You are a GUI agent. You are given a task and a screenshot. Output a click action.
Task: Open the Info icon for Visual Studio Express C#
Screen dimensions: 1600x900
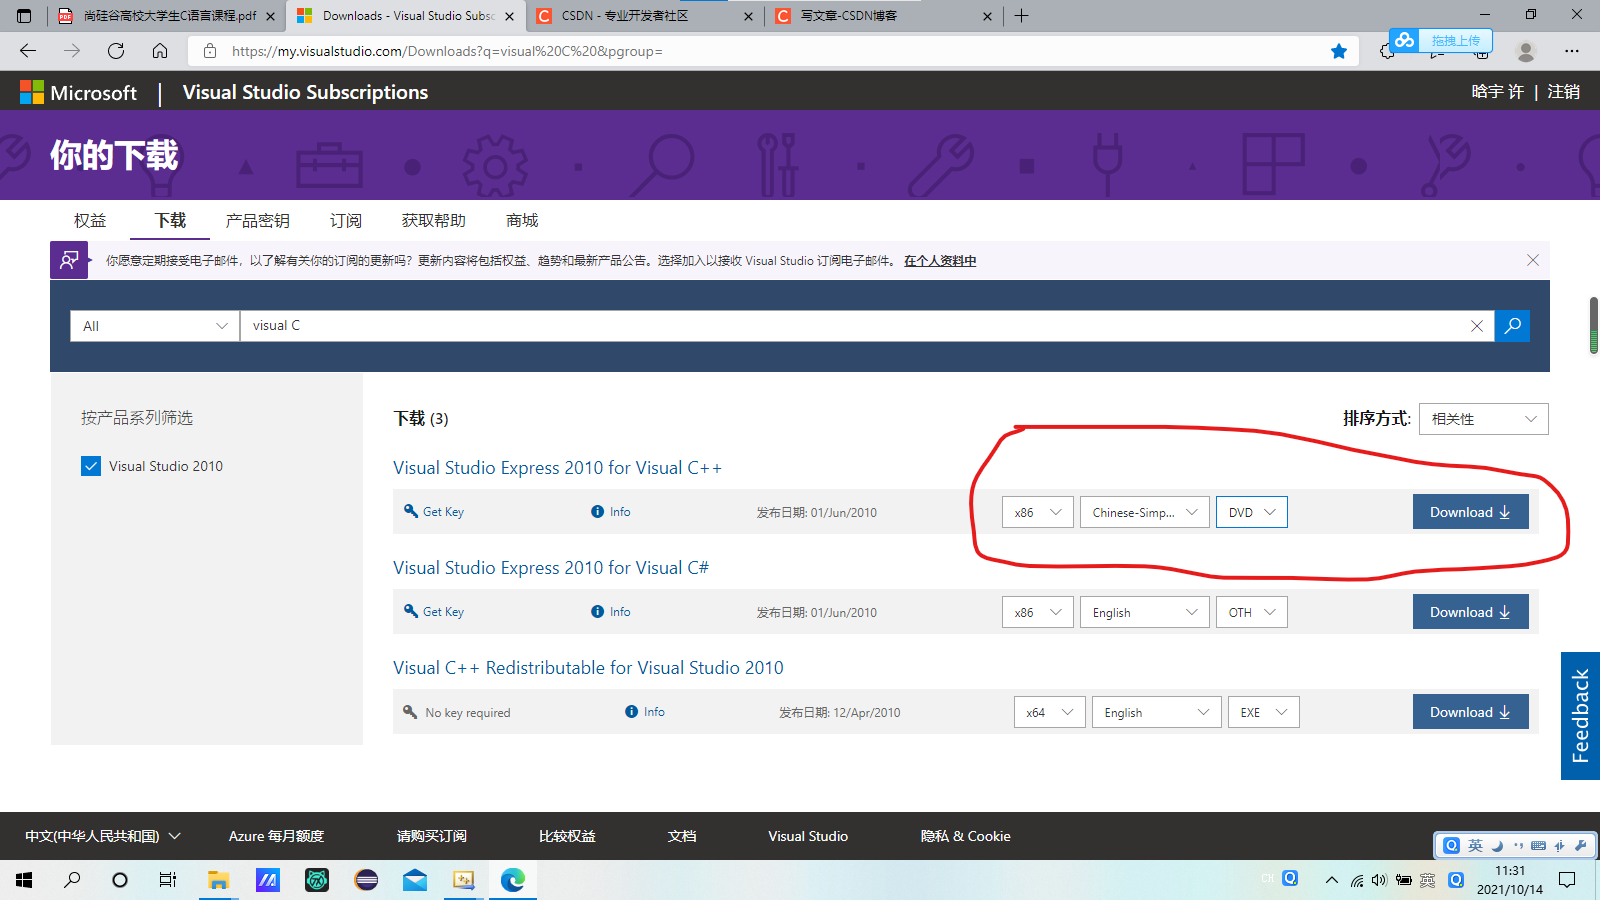(x=597, y=611)
